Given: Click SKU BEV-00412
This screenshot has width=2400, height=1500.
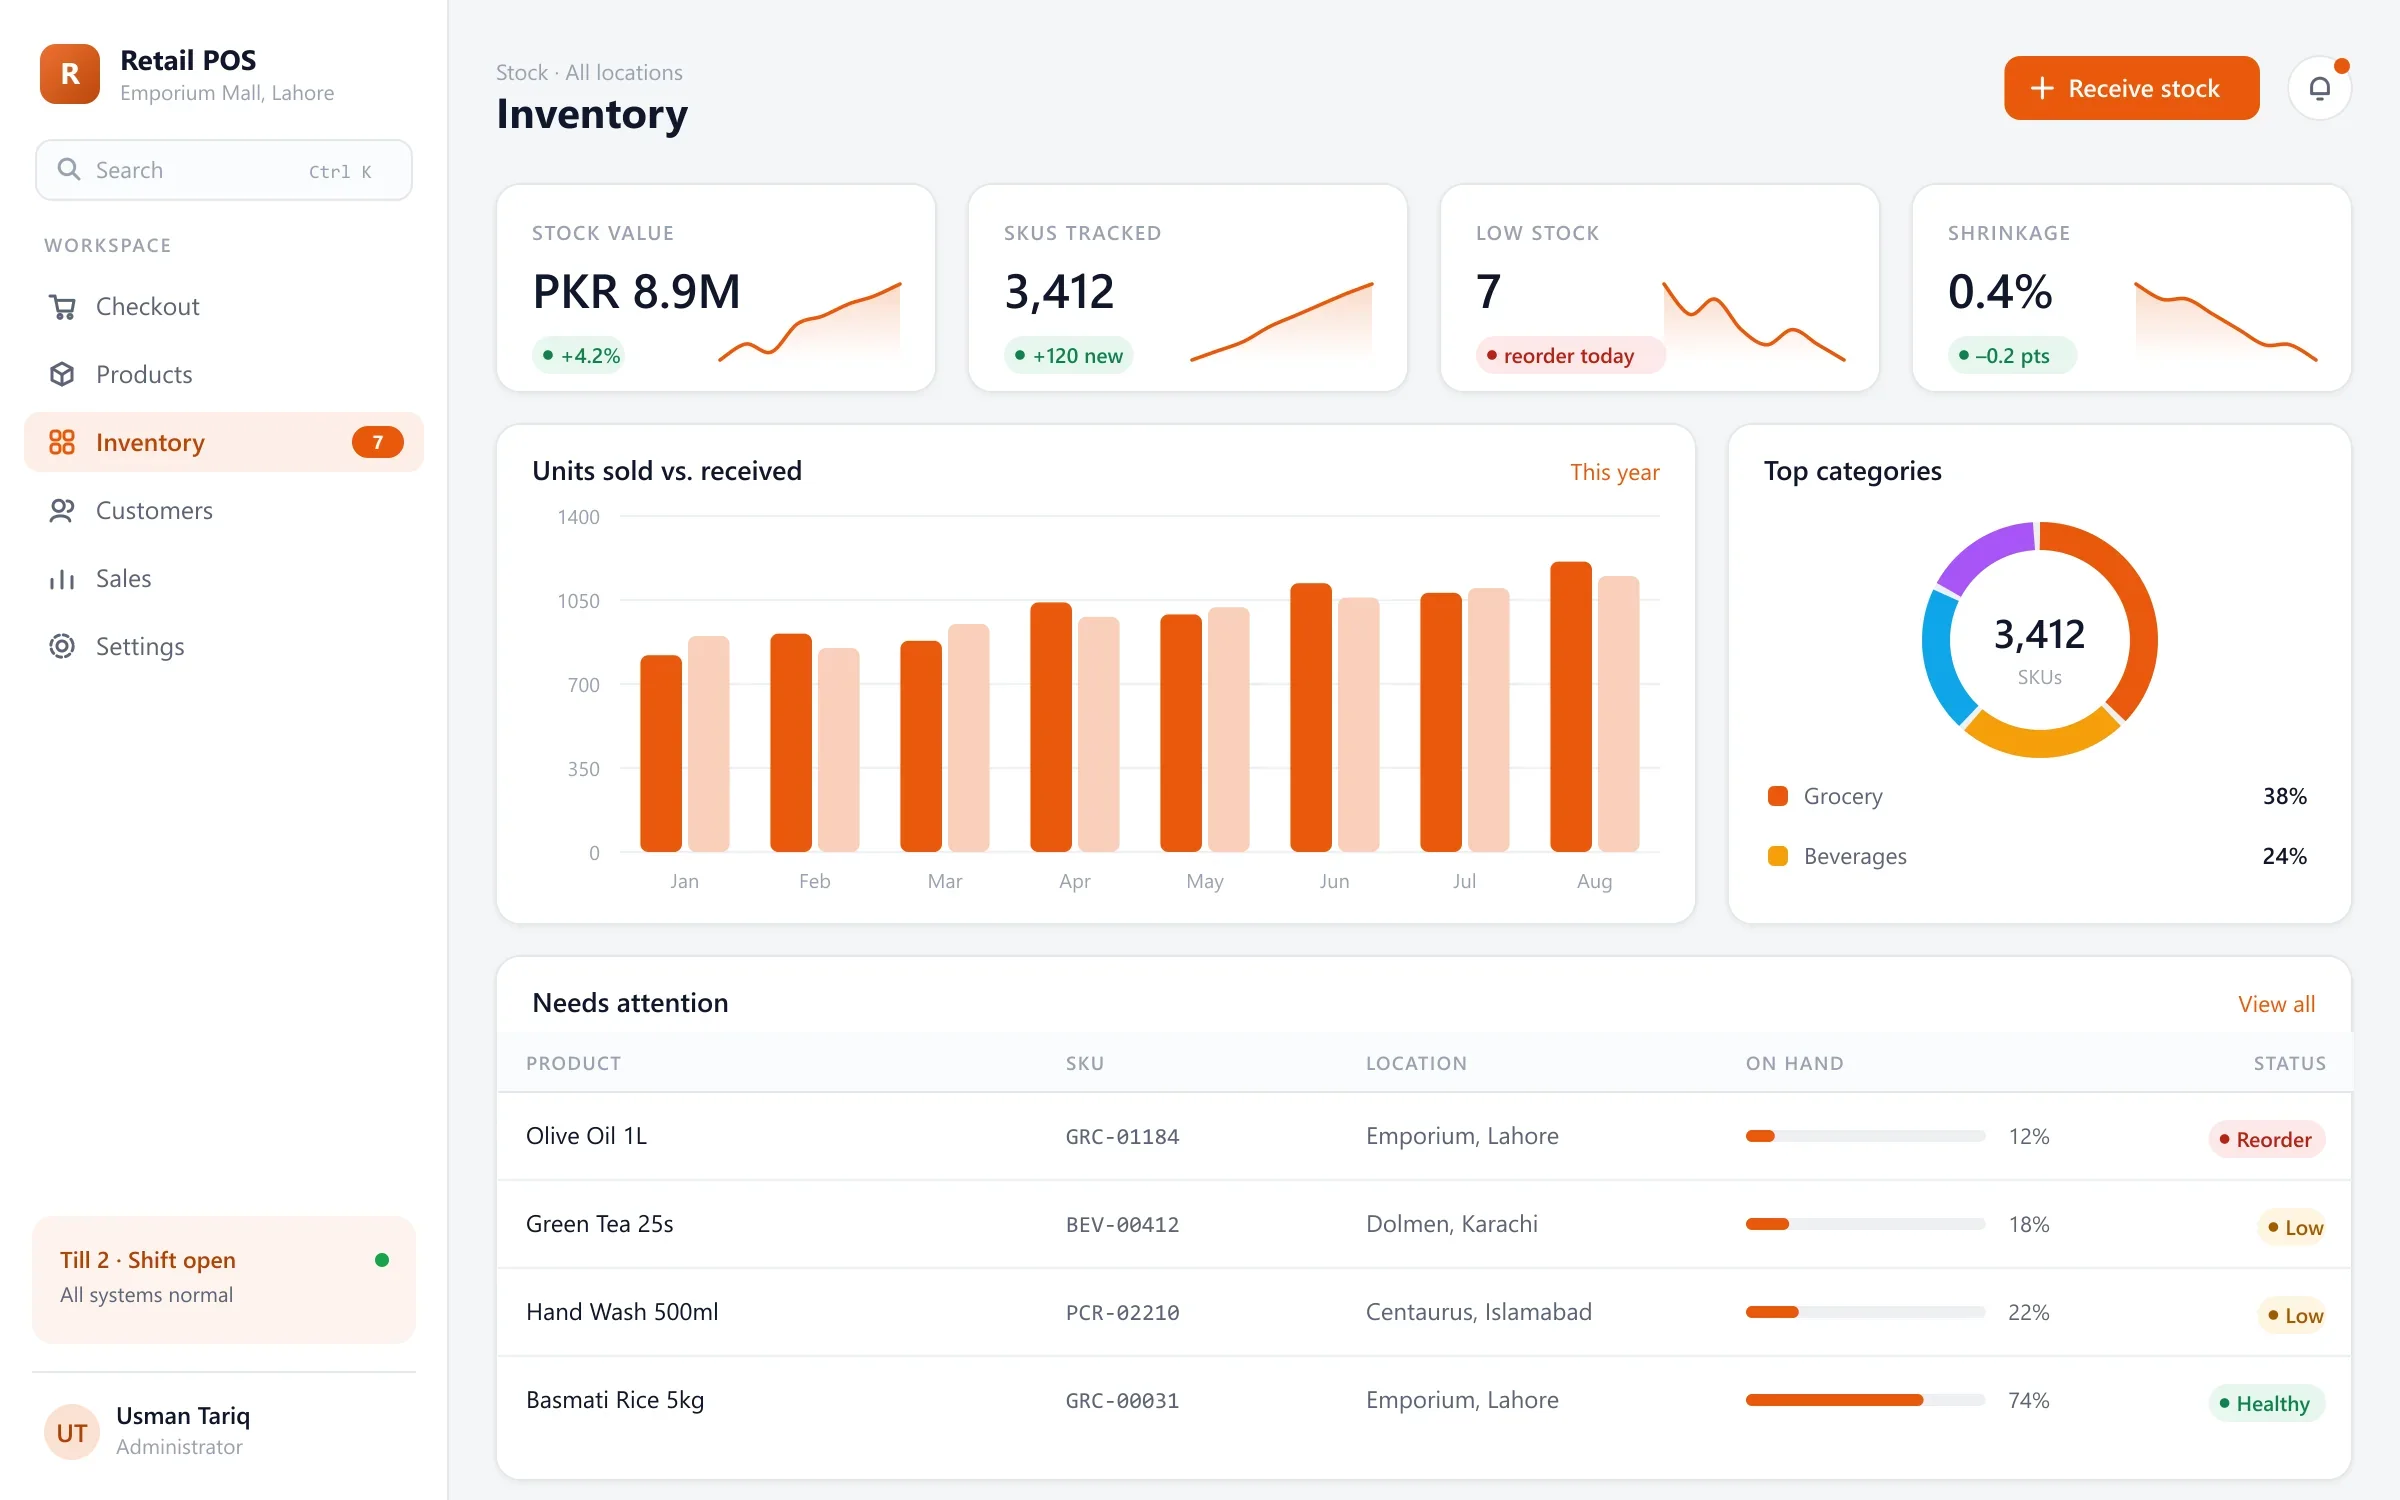Looking at the screenshot, I should coord(1122,1225).
